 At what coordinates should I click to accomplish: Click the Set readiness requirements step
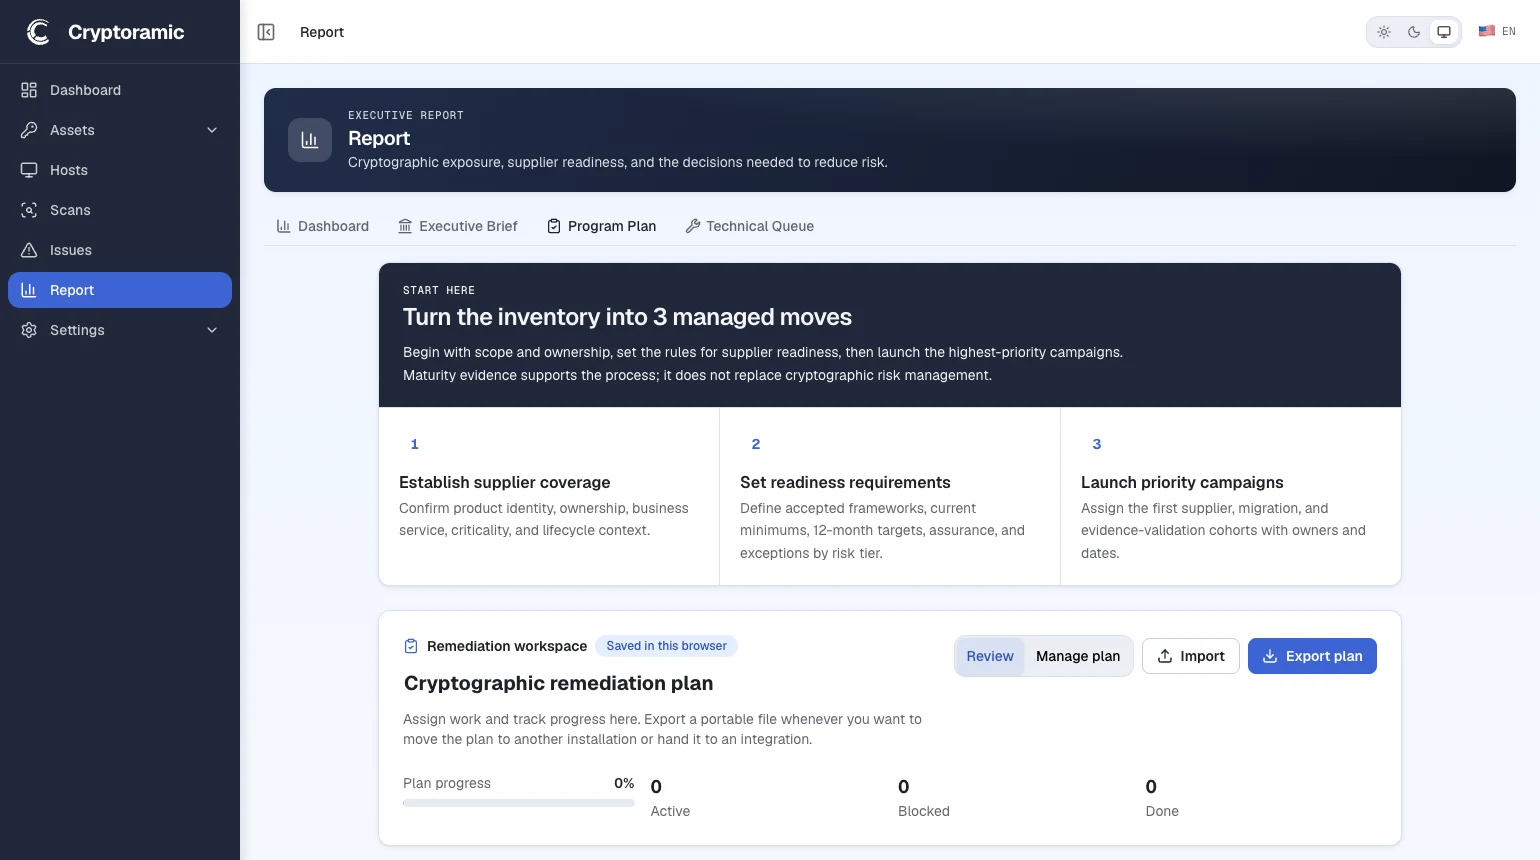tap(890, 496)
